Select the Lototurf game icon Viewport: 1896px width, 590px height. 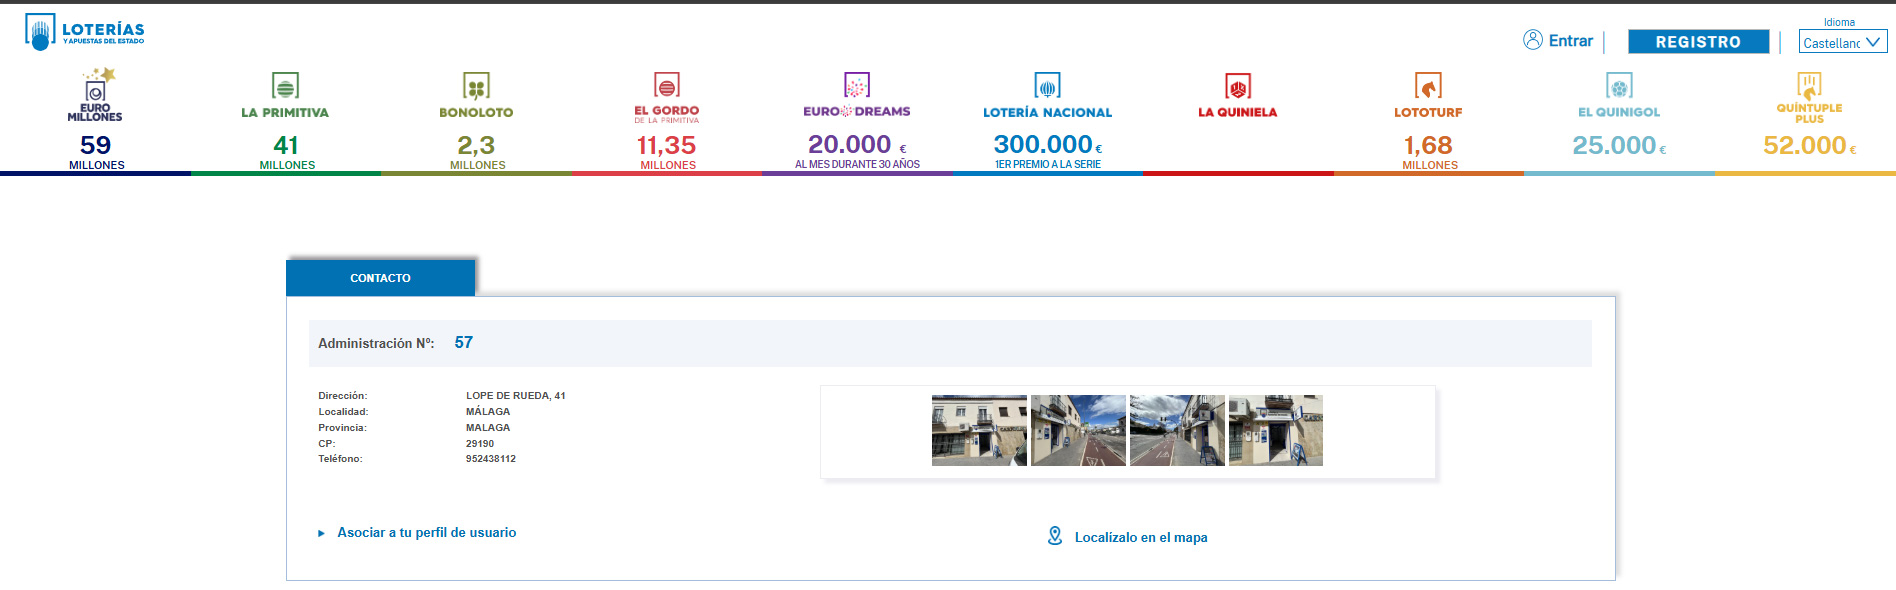point(1428,86)
